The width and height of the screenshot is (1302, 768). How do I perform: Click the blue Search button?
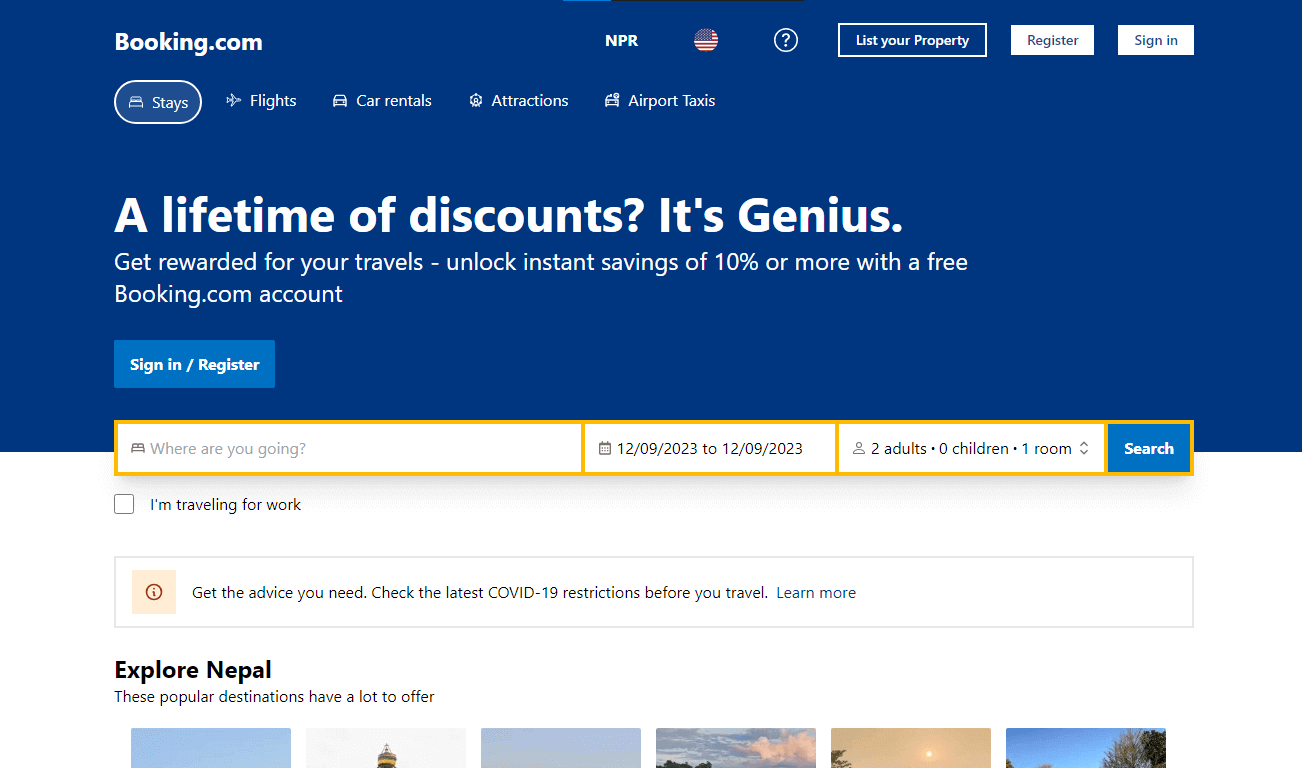coord(1149,448)
